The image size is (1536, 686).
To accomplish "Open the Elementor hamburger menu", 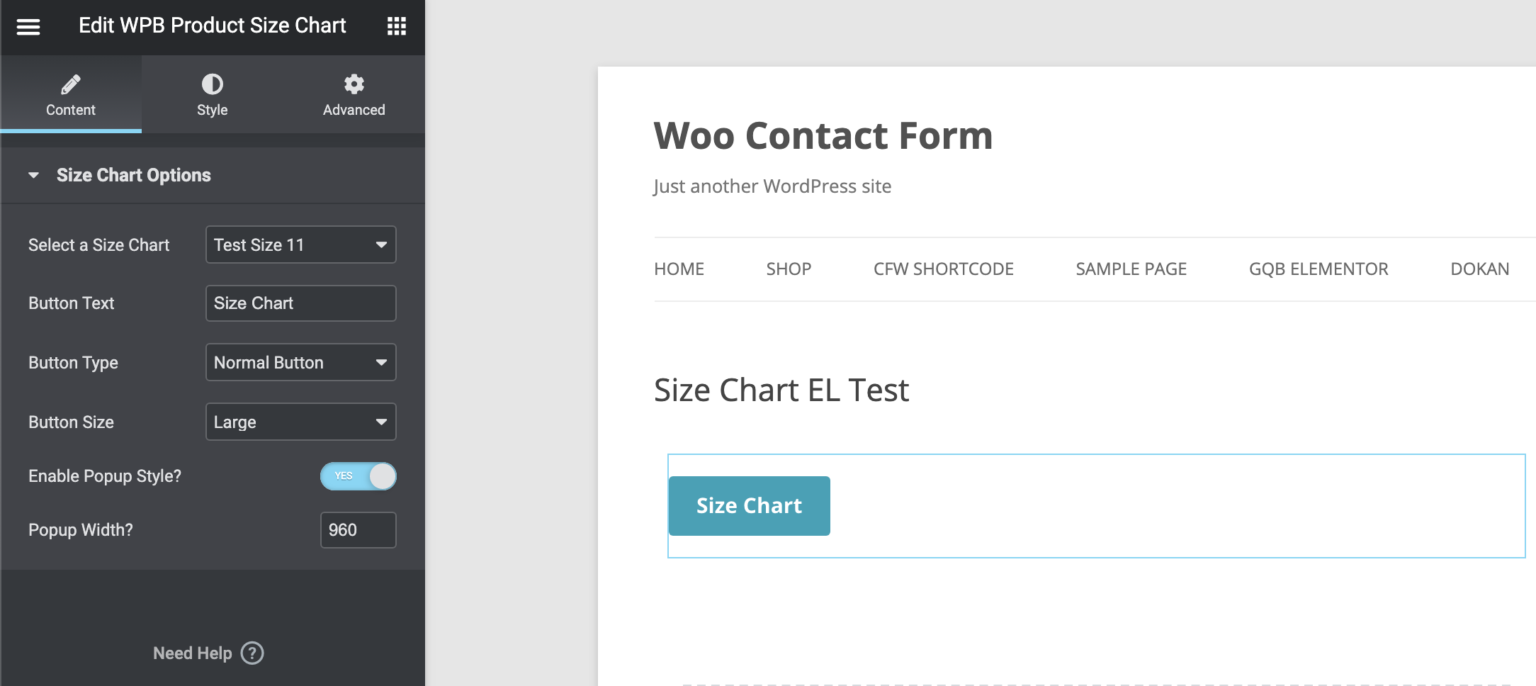I will click(x=27, y=26).
